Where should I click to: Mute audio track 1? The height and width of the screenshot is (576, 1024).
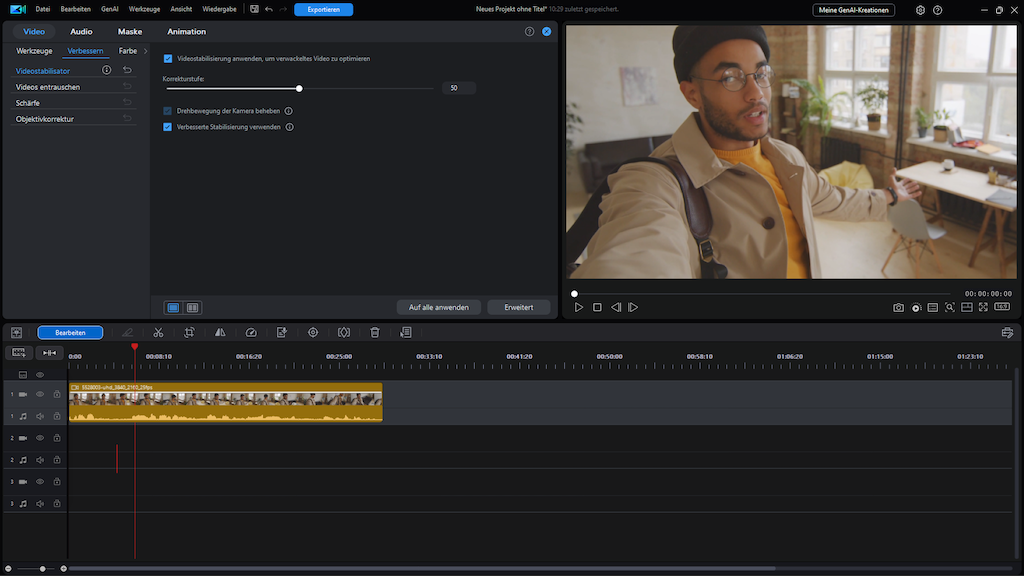pos(40,416)
